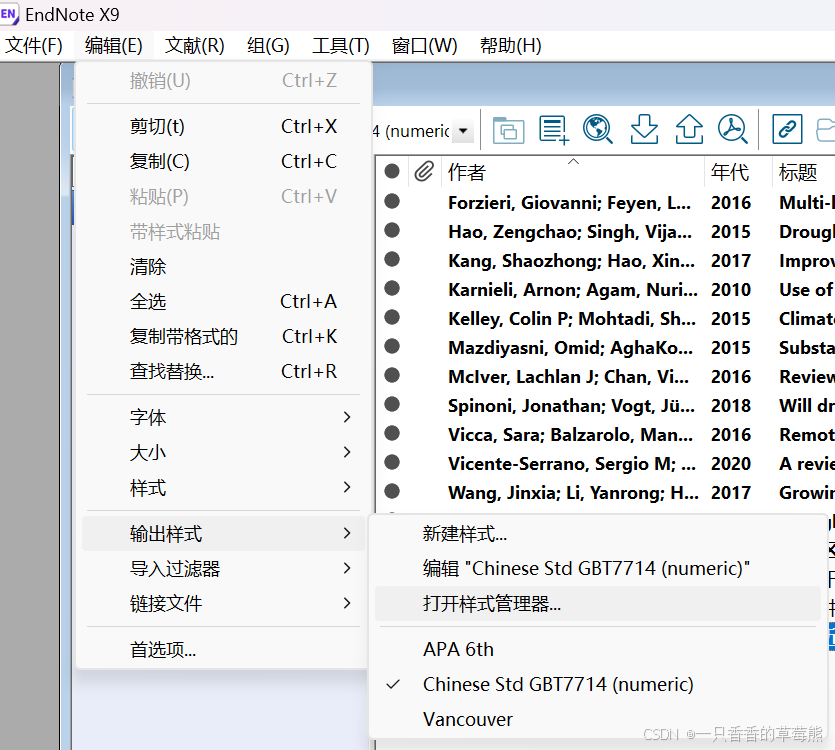This screenshot has width=835, height=750.
Task: Select the Vicente-Serrano, Sergio M reference
Action: 572,463
